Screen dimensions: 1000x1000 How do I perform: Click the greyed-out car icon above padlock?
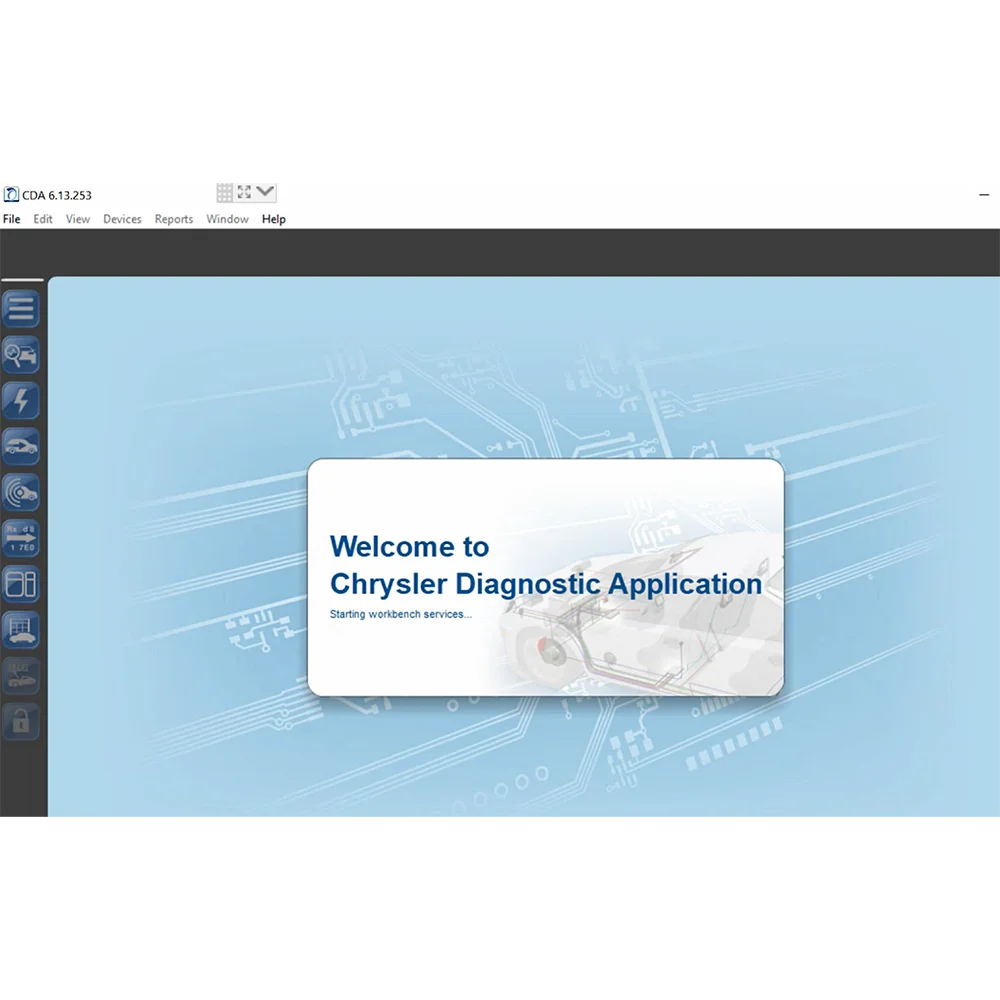(x=21, y=675)
